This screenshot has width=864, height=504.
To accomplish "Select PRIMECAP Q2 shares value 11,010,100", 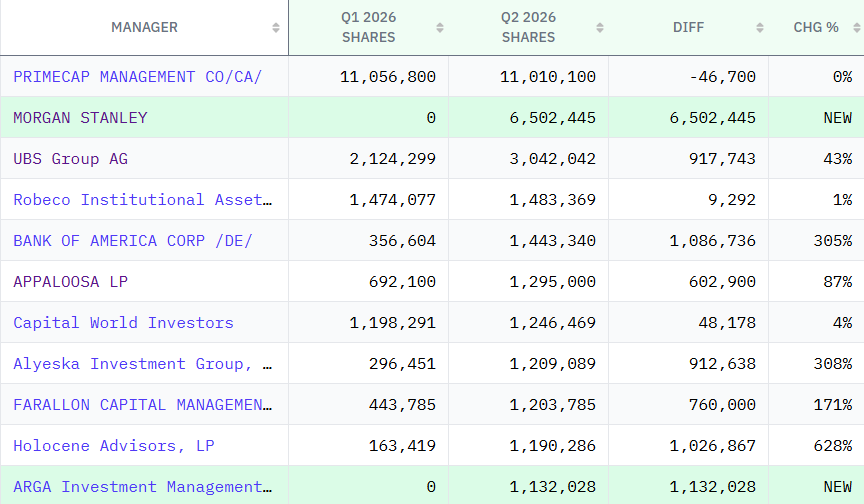I will coord(548,77).
